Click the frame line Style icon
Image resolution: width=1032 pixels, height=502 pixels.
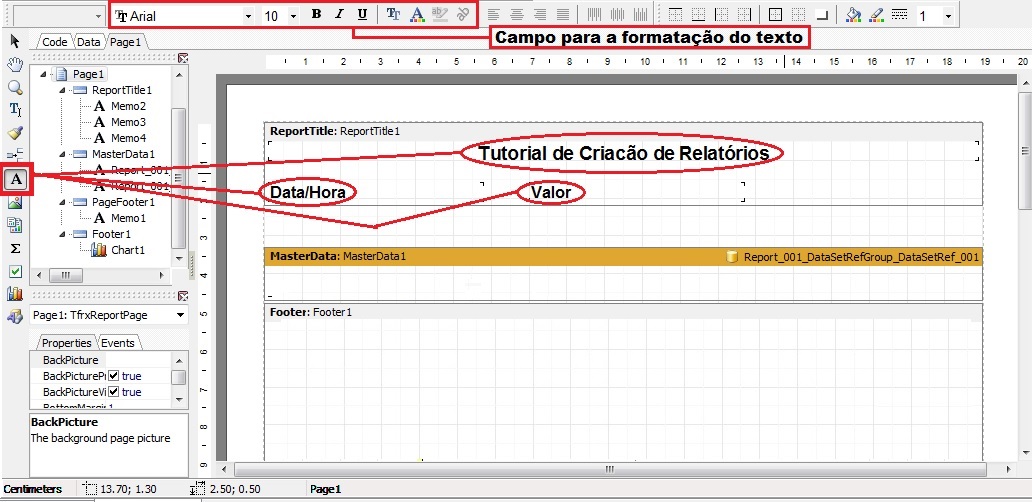(900, 14)
